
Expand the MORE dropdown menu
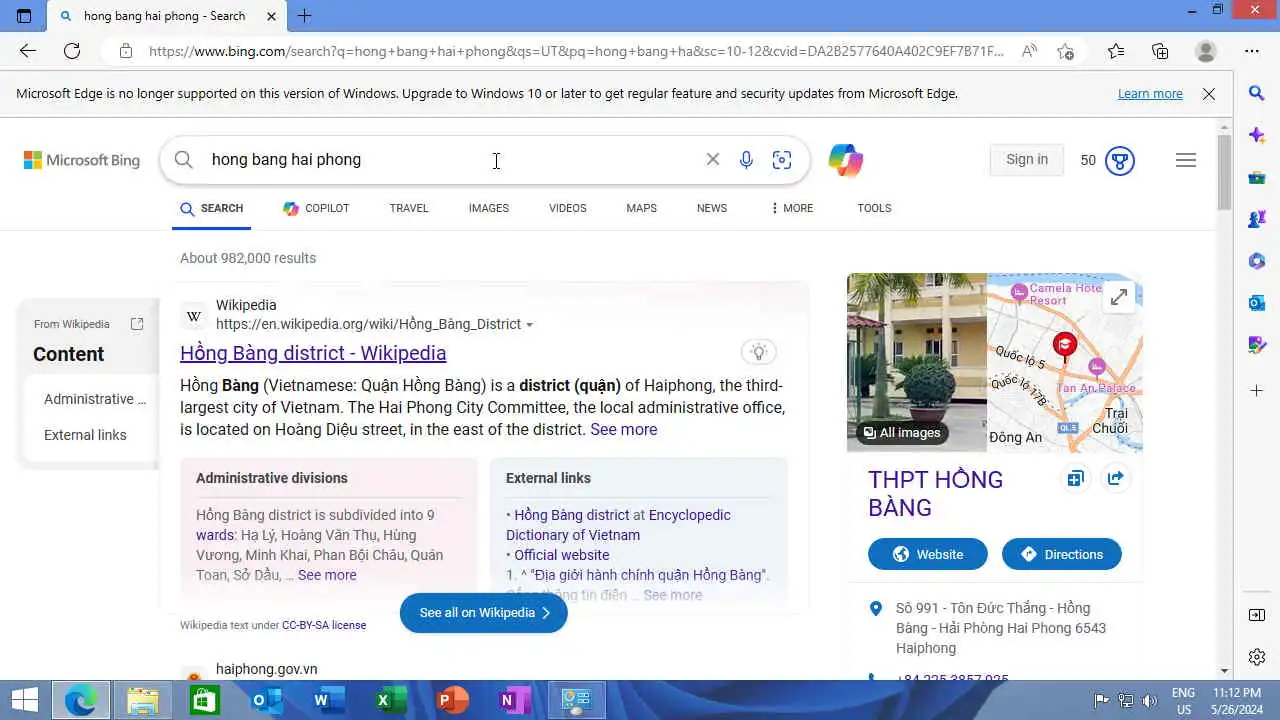tap(791, 208)
